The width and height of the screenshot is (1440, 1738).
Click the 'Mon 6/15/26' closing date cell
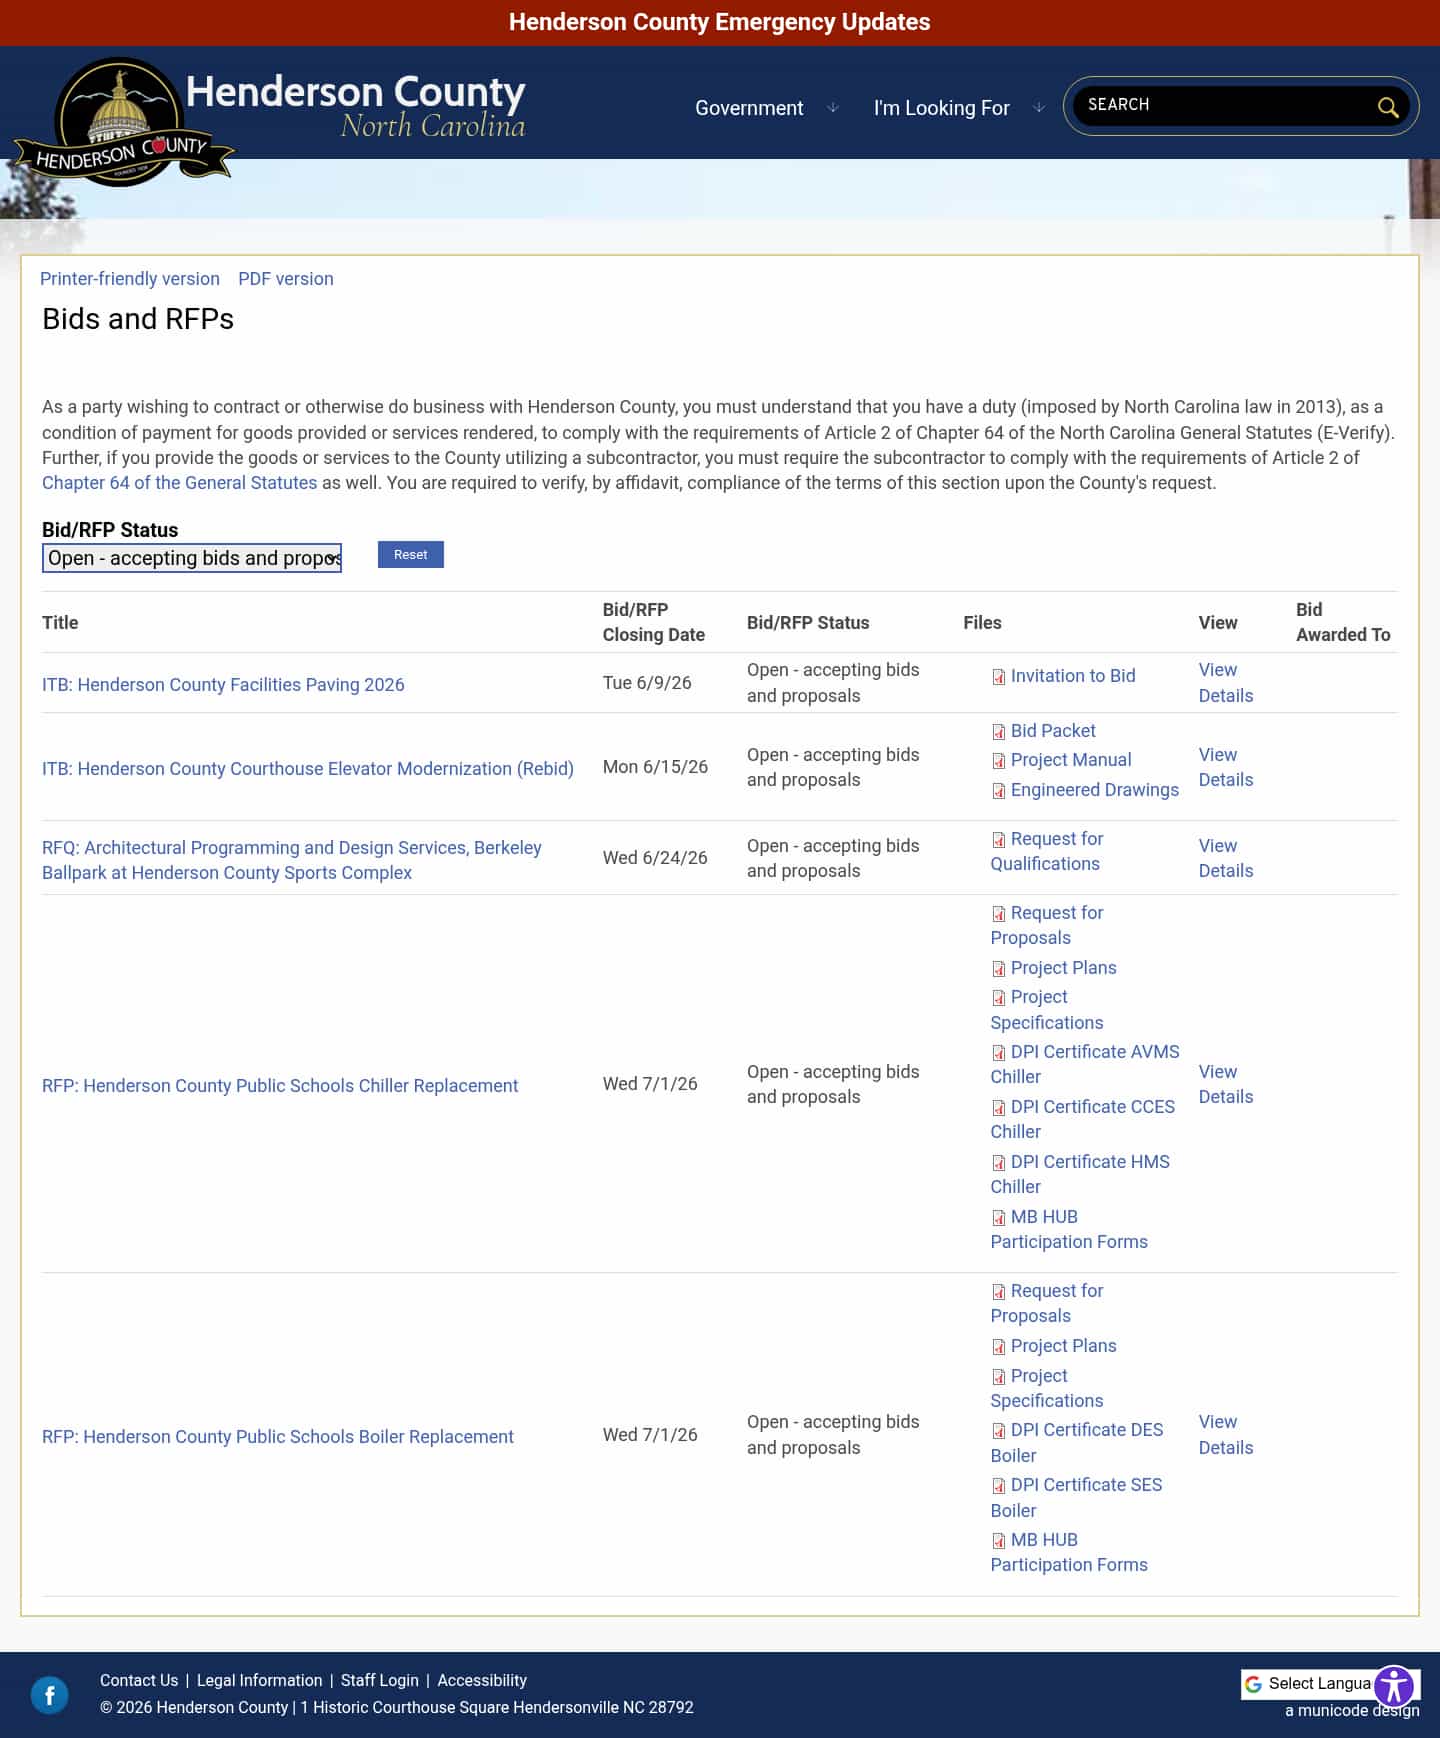pyautogui.click(x=655, y=767)
